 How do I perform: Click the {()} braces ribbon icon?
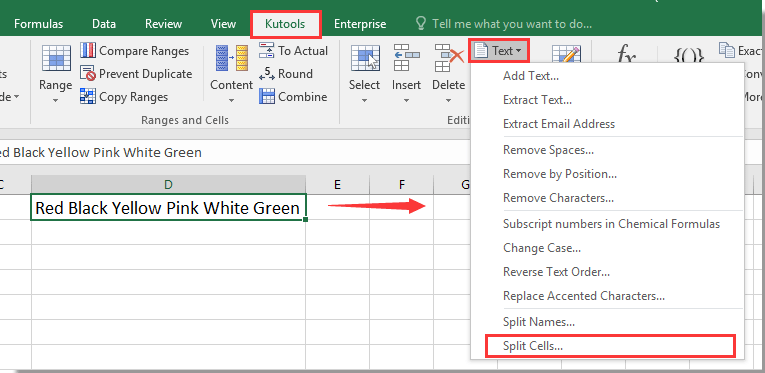(689, 55)
